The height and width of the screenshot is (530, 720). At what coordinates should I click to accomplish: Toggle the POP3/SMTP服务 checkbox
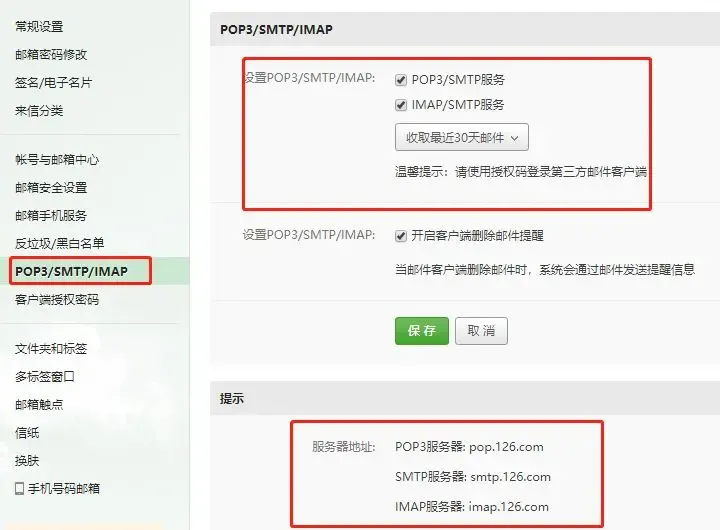[401, 80]
